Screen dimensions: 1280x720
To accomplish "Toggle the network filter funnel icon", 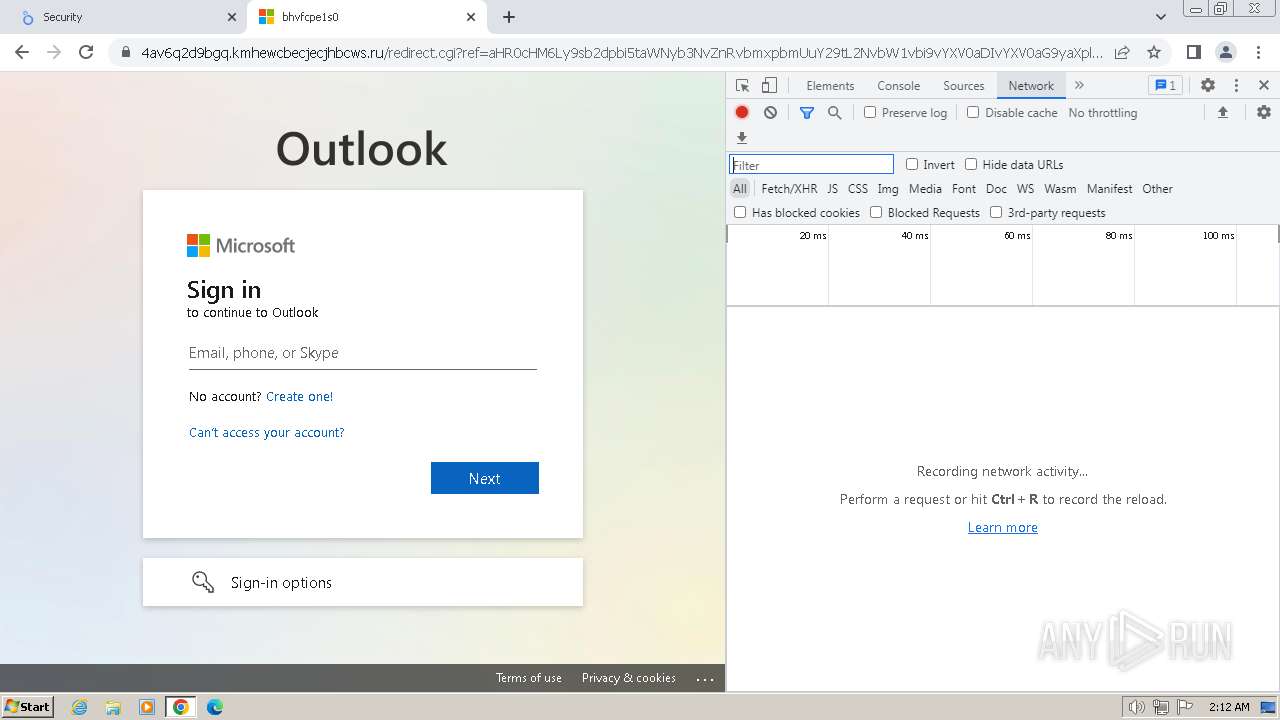I will coord(807,113).
